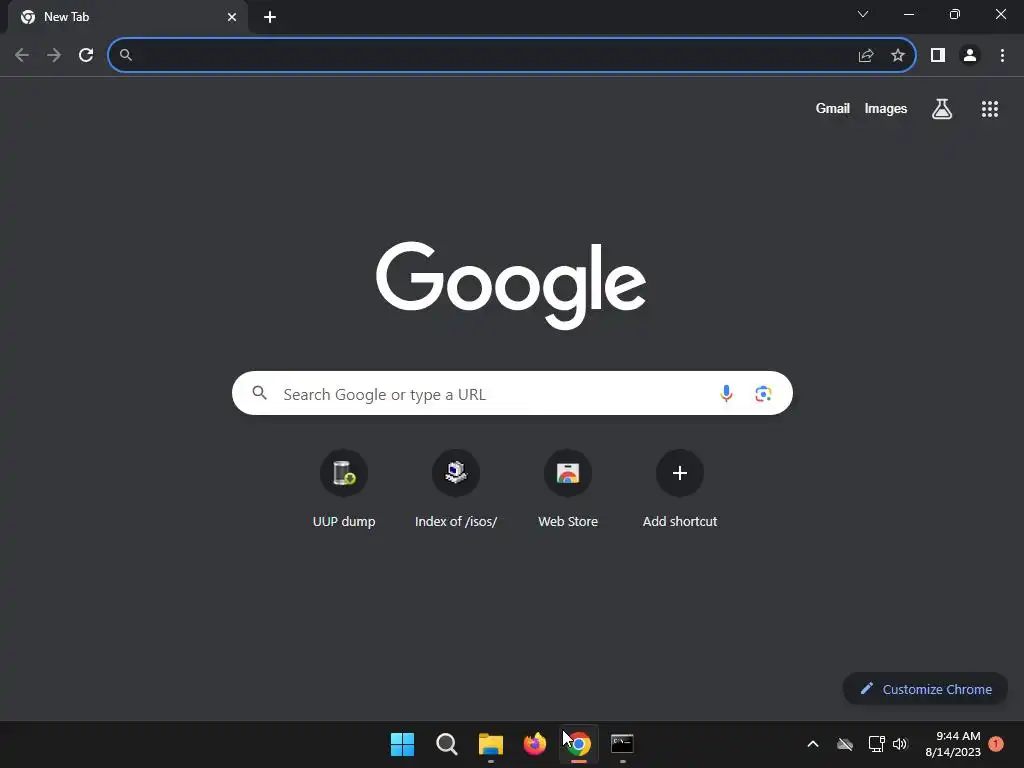Screen dimensions: 1024x768
Task: Open Chrome's three-dot menu
Action: tap(1002, 56)
